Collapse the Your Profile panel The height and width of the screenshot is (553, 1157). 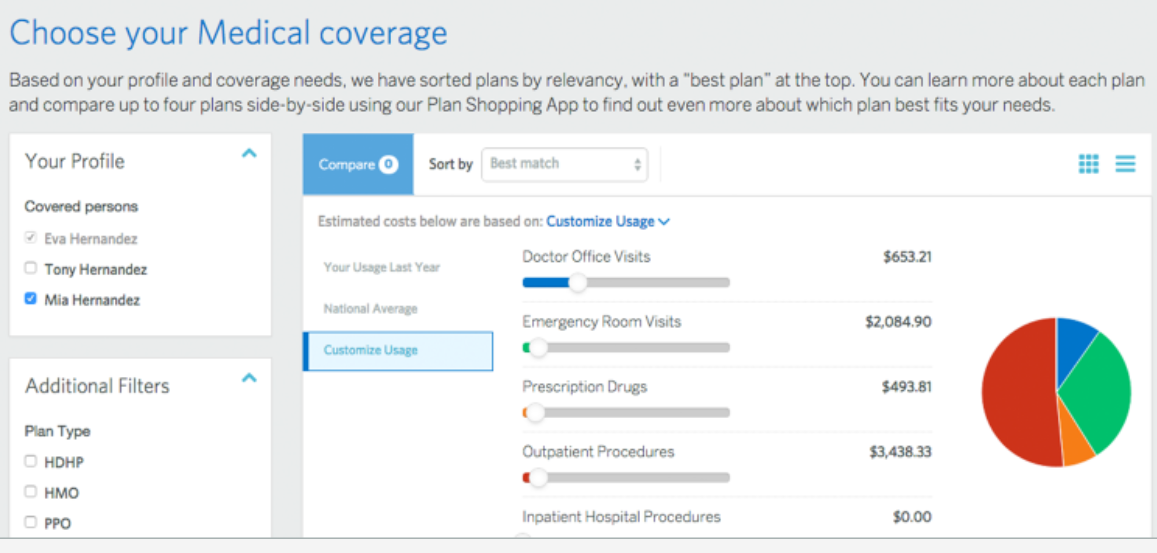[249, 154]
